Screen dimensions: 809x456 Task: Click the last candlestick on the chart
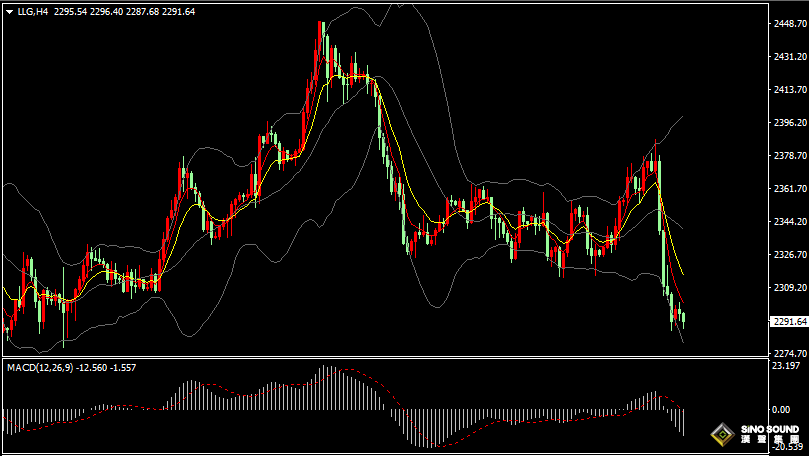pyautogui.click(x=683, y=318)
